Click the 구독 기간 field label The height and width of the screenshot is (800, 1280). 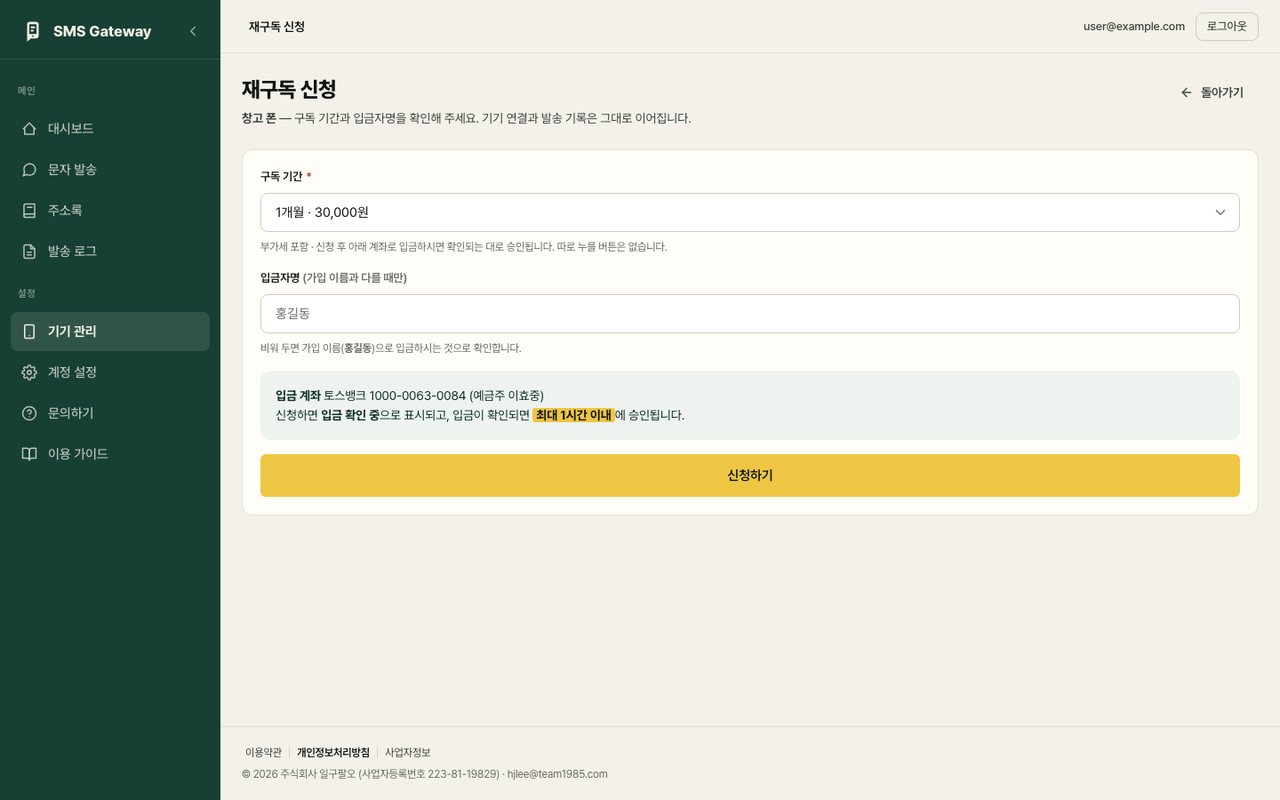(x=282, y=176)
